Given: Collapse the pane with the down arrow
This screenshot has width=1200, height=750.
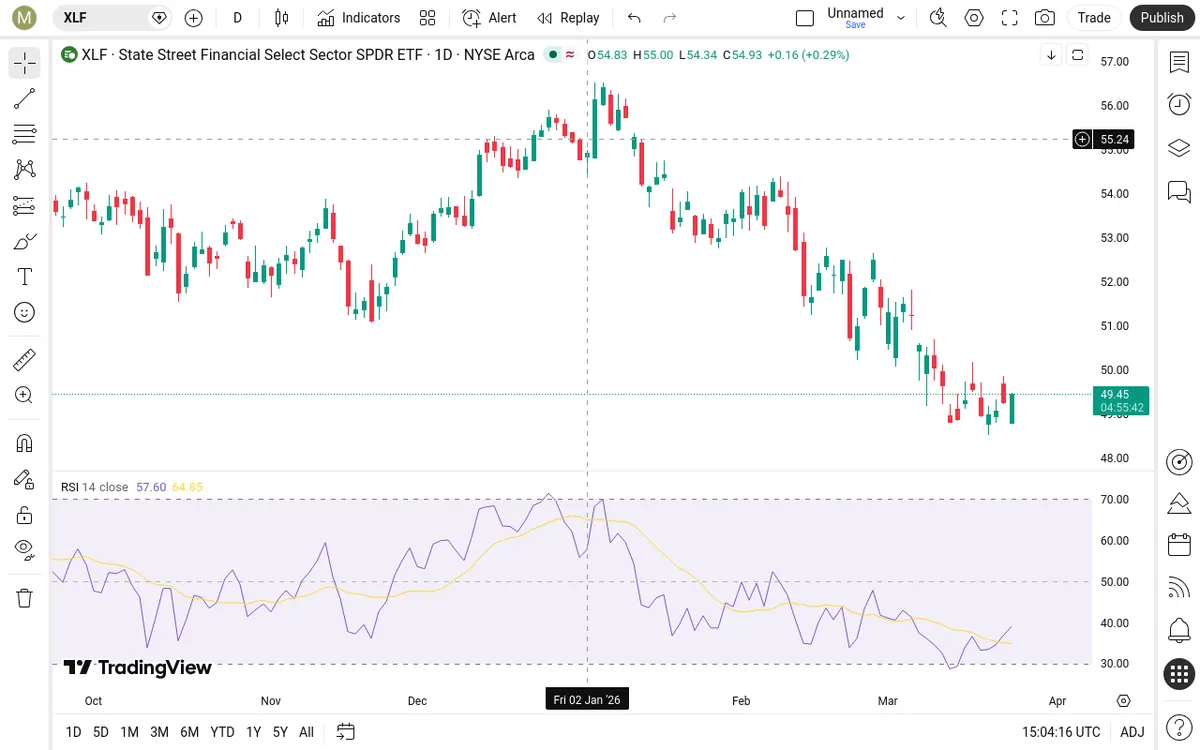Looking at the screenshot, I should pos(1051,55).
